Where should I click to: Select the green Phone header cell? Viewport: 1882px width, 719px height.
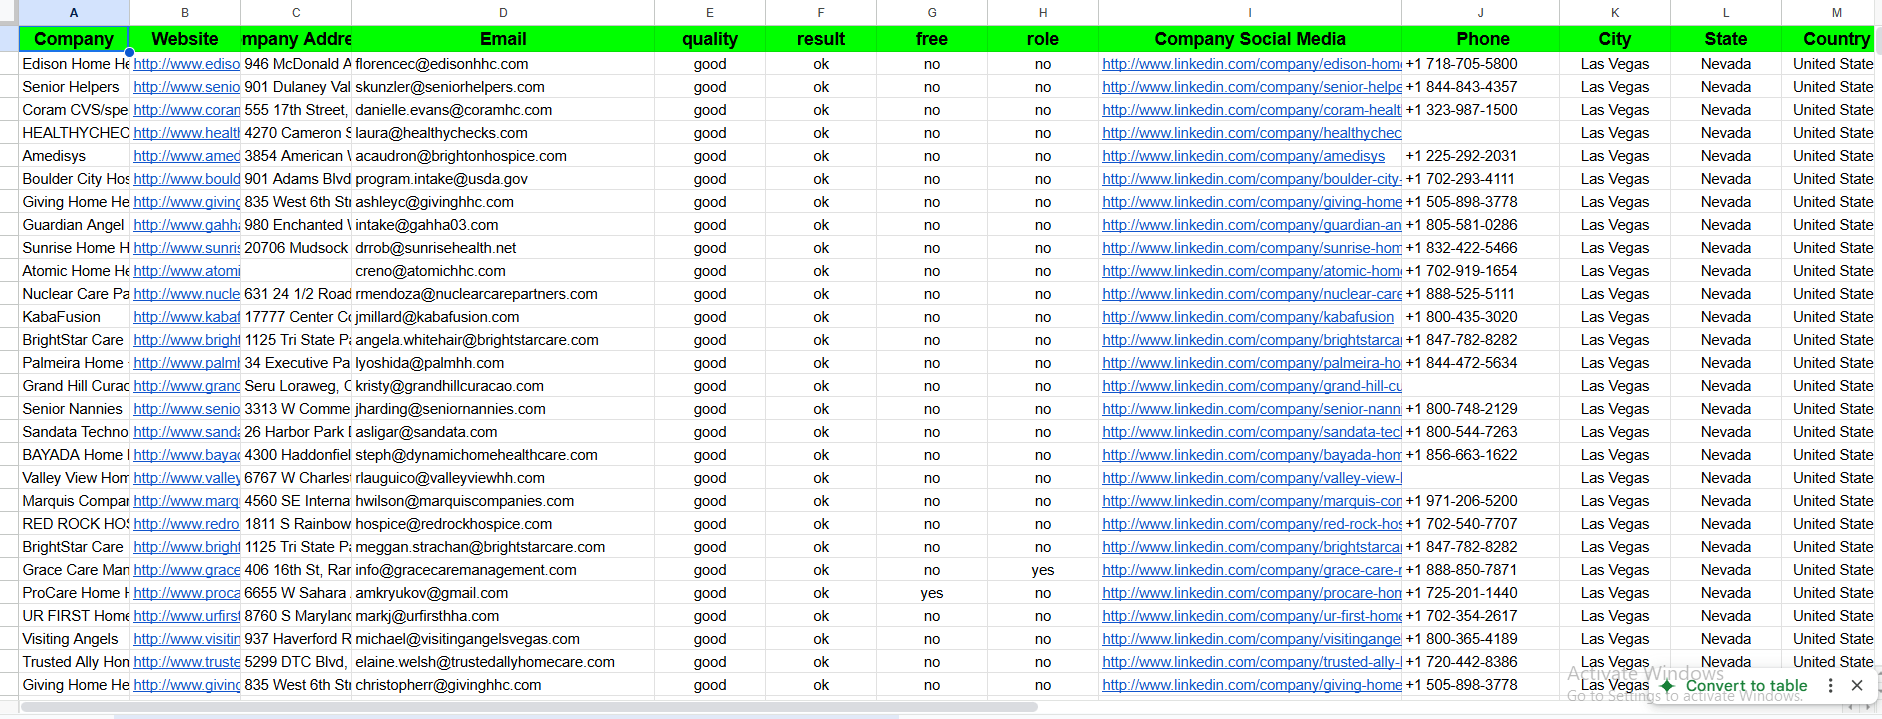point(1480,39)
